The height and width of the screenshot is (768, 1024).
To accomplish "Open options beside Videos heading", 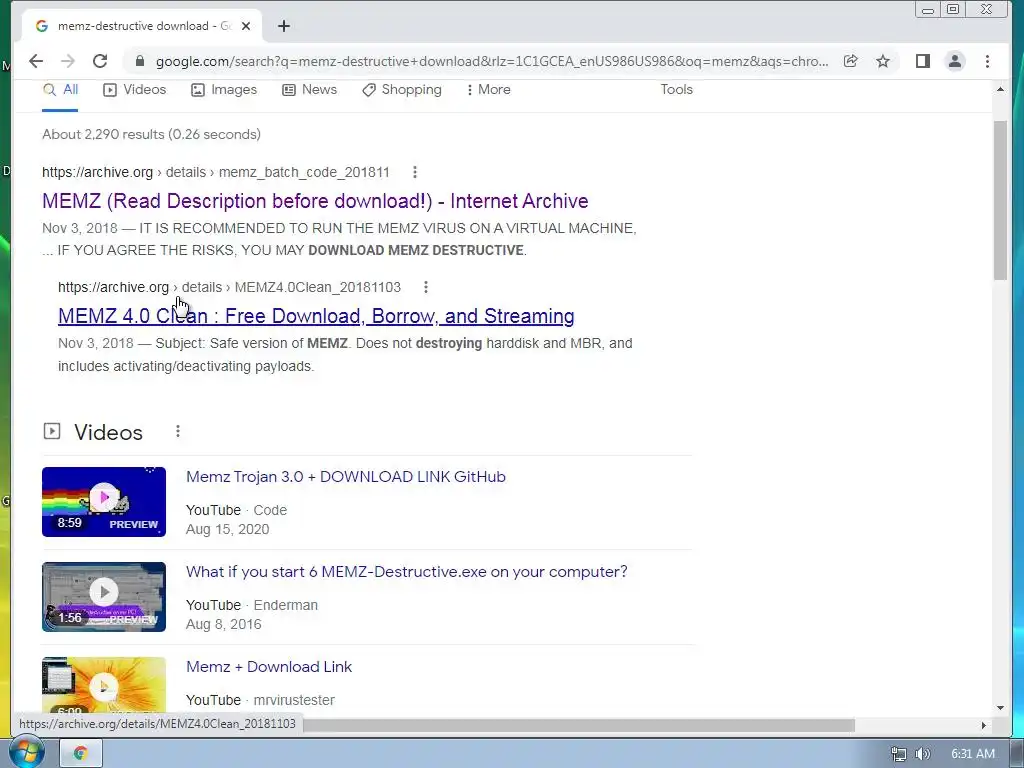I will [178, 432].
